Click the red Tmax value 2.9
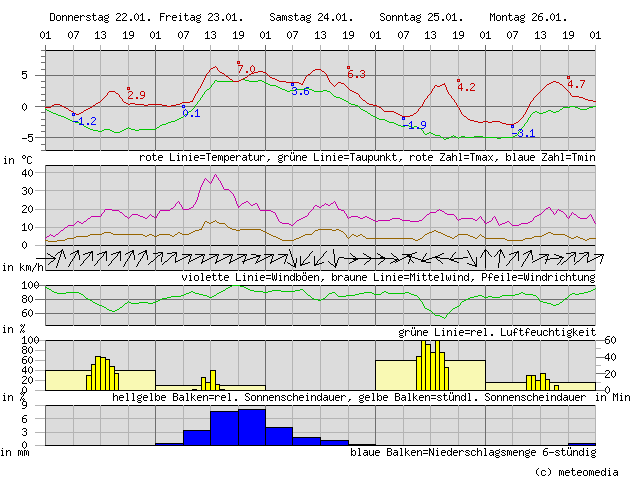631x480 pixels. (136, 95)
